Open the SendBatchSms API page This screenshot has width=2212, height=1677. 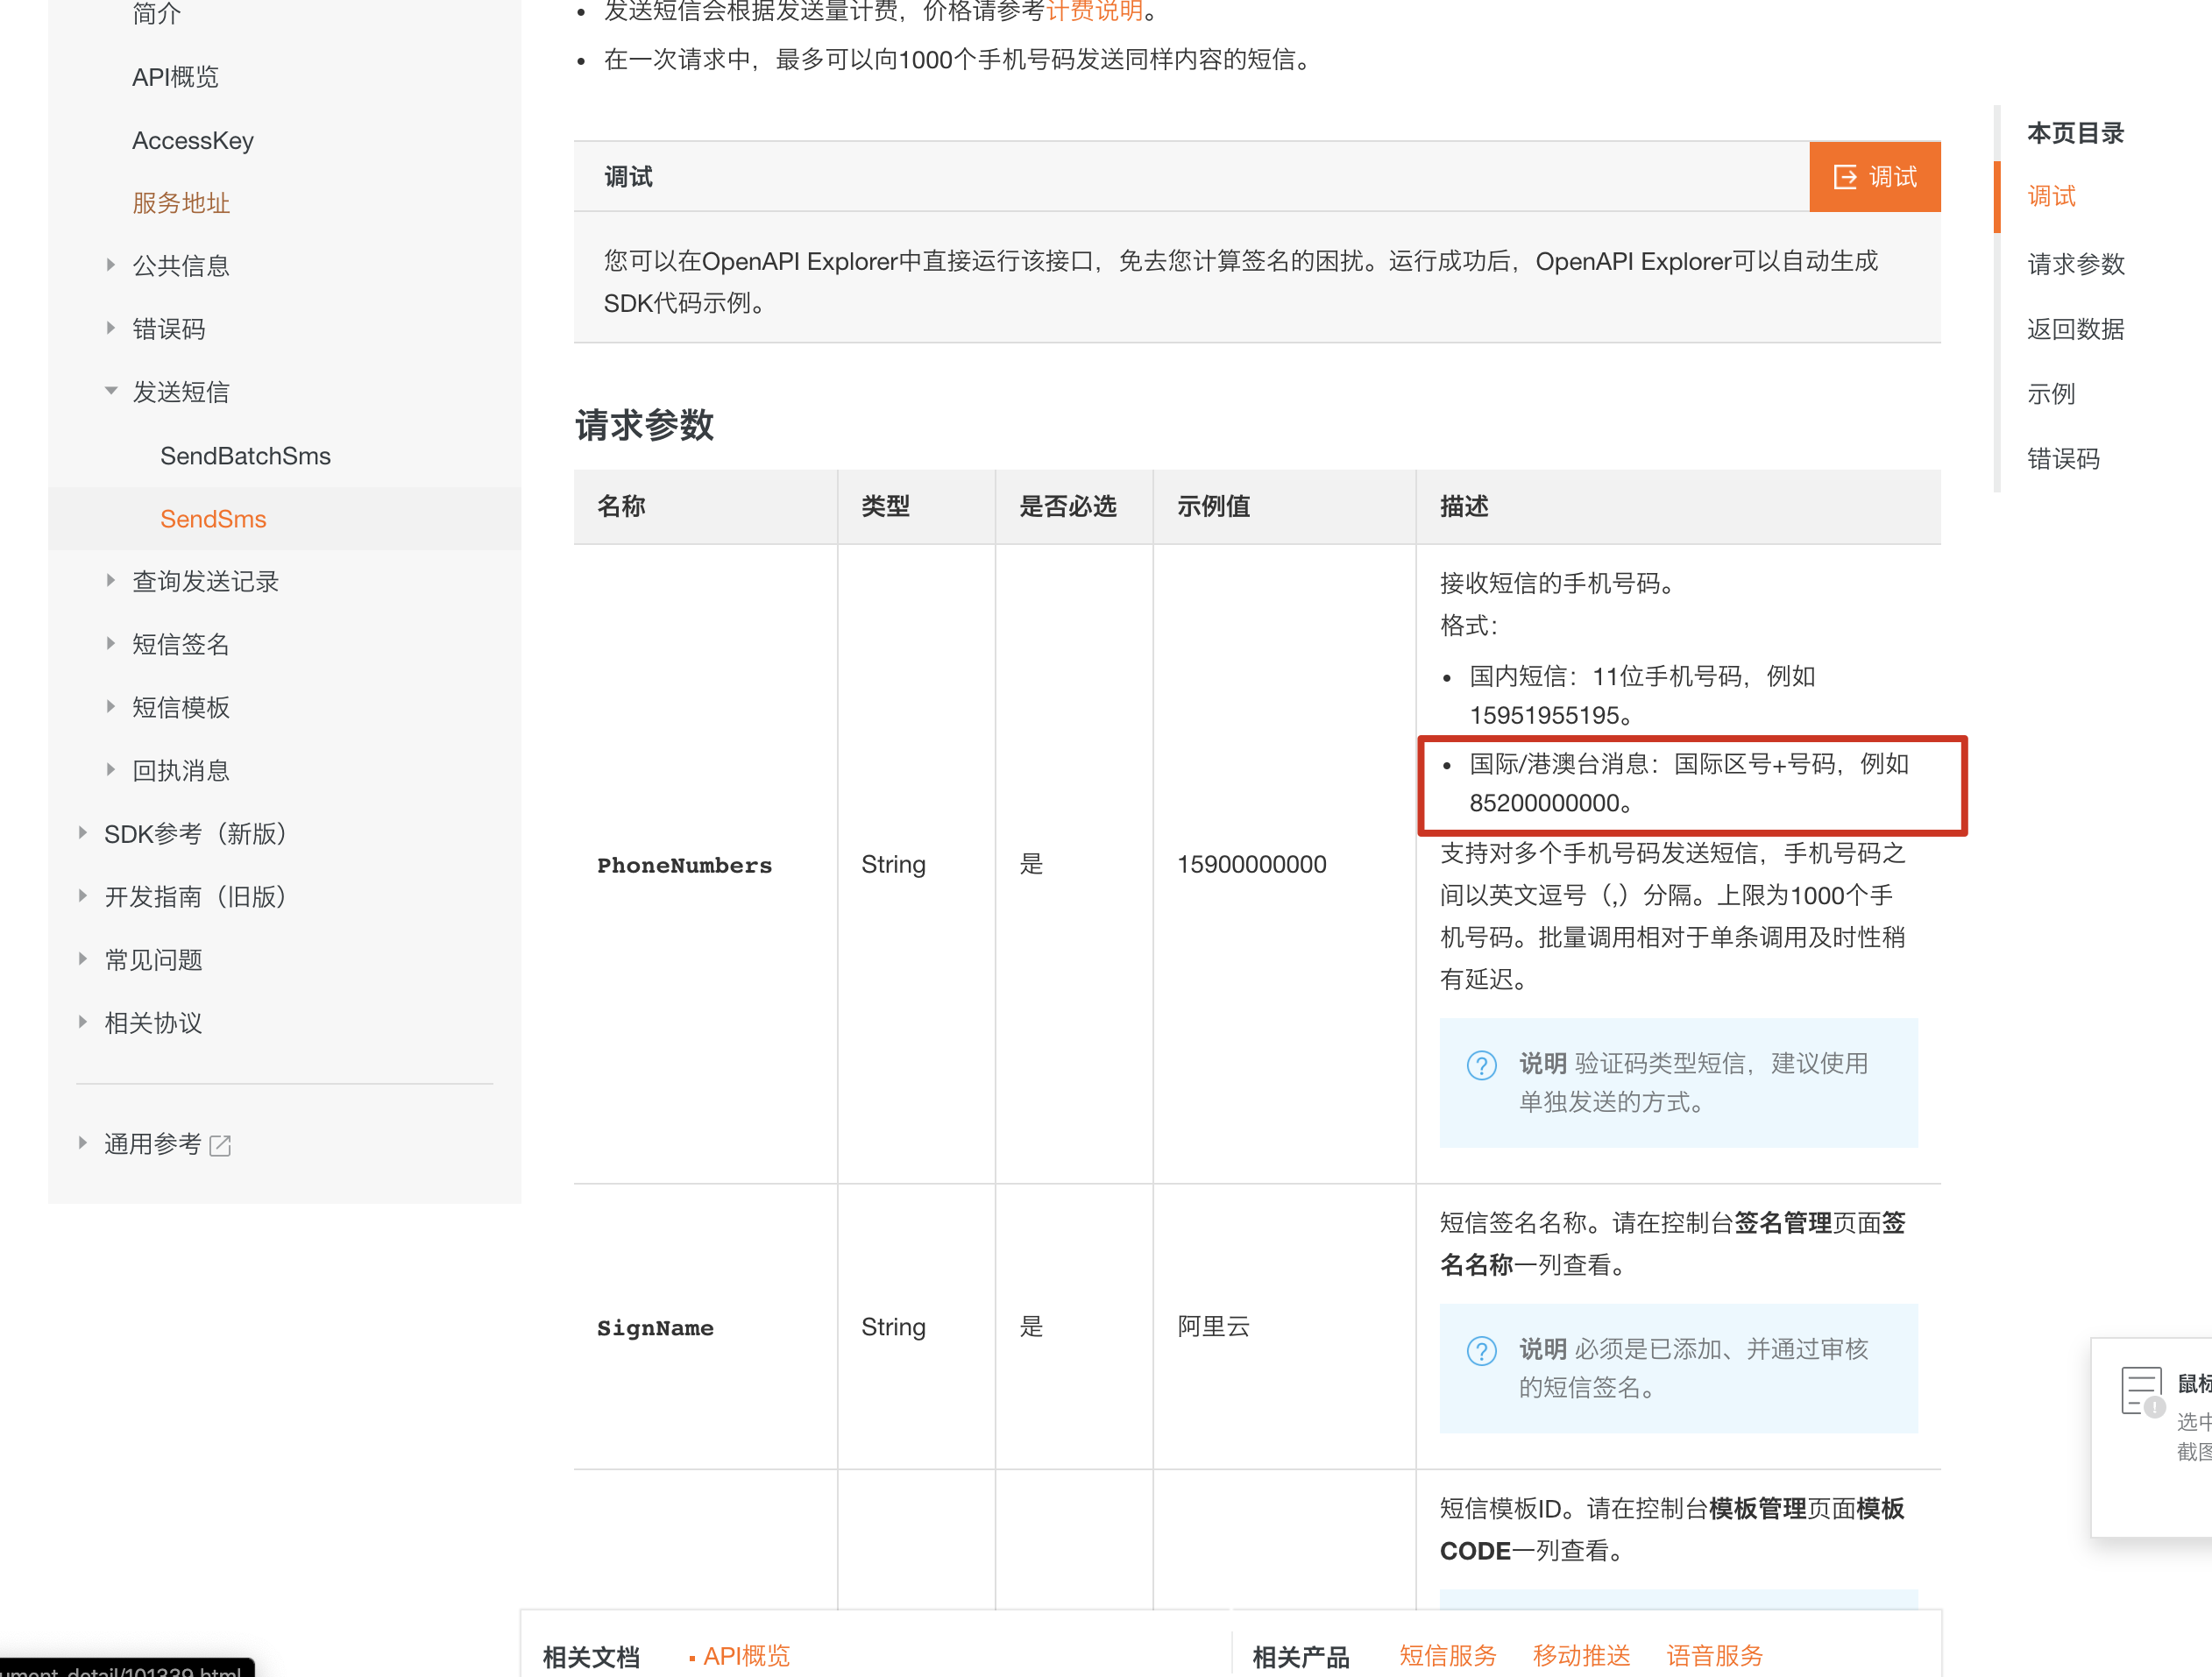tap(245, 456)
